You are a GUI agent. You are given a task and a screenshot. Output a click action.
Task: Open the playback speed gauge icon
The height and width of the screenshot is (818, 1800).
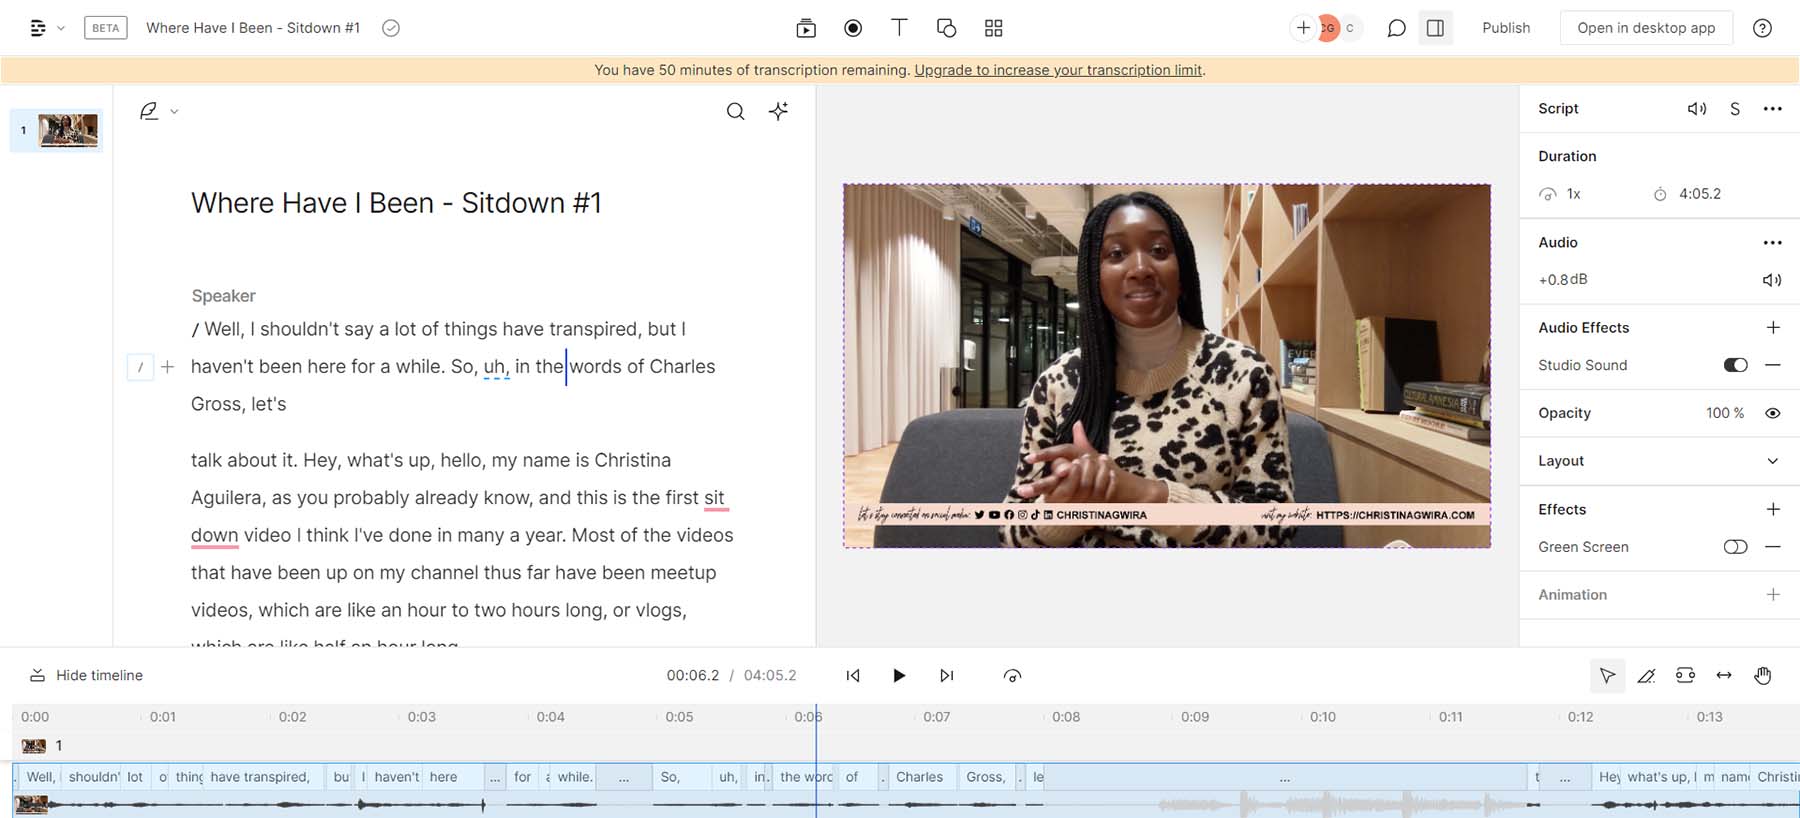[x=1012, y=676]
